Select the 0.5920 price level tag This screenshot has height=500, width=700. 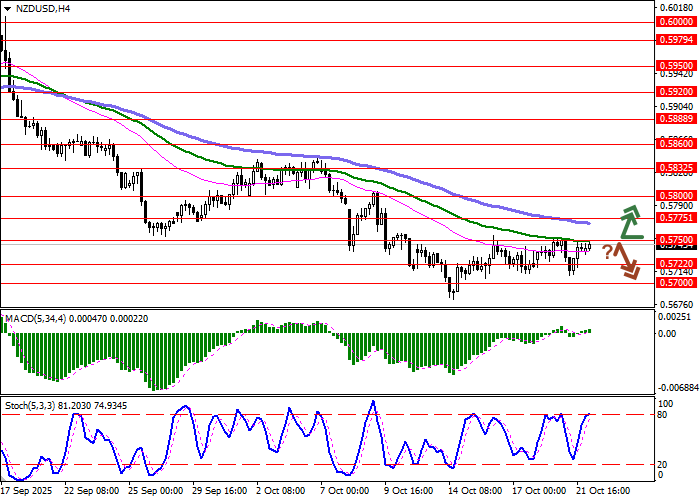pyautogui.click(x=675, y=91)
